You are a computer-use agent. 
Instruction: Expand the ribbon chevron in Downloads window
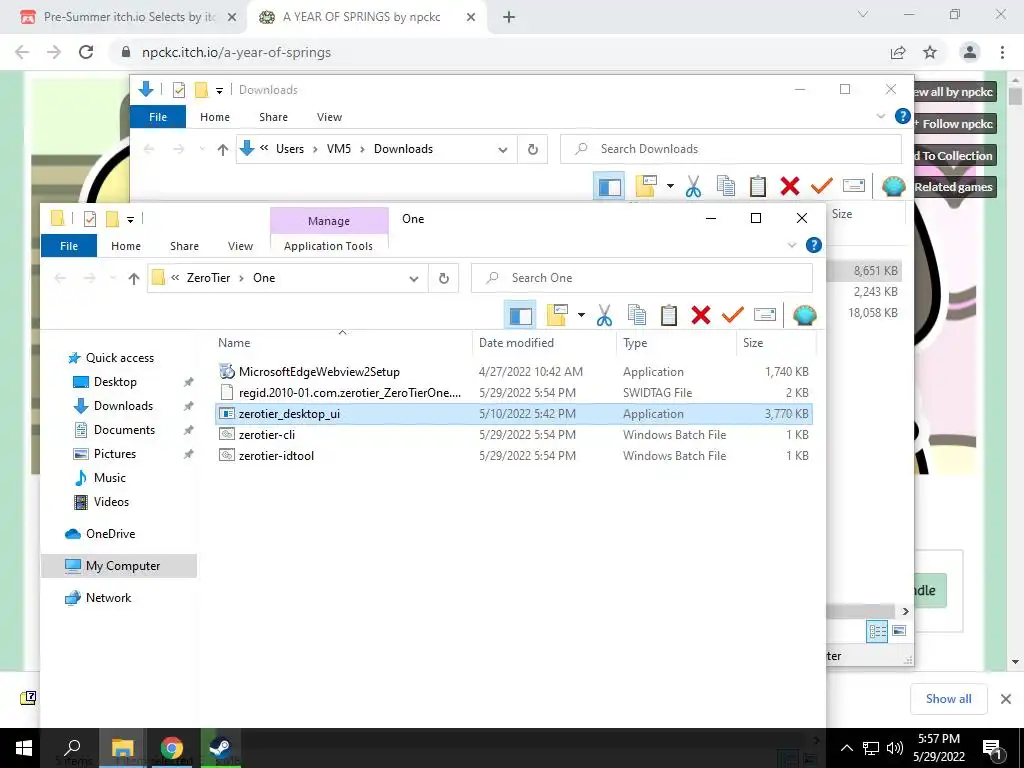[x=881, y=116]
